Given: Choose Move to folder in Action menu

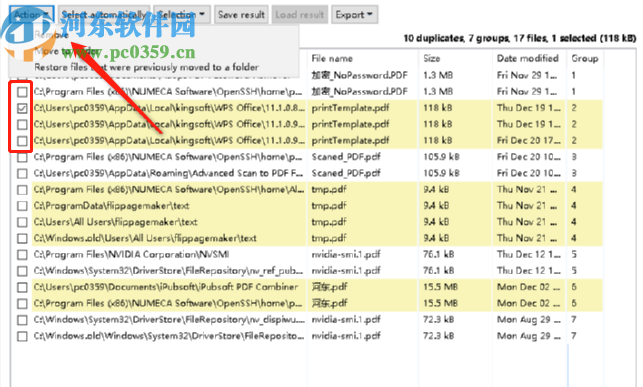Looking at the screenshot, I should [67, 51].
